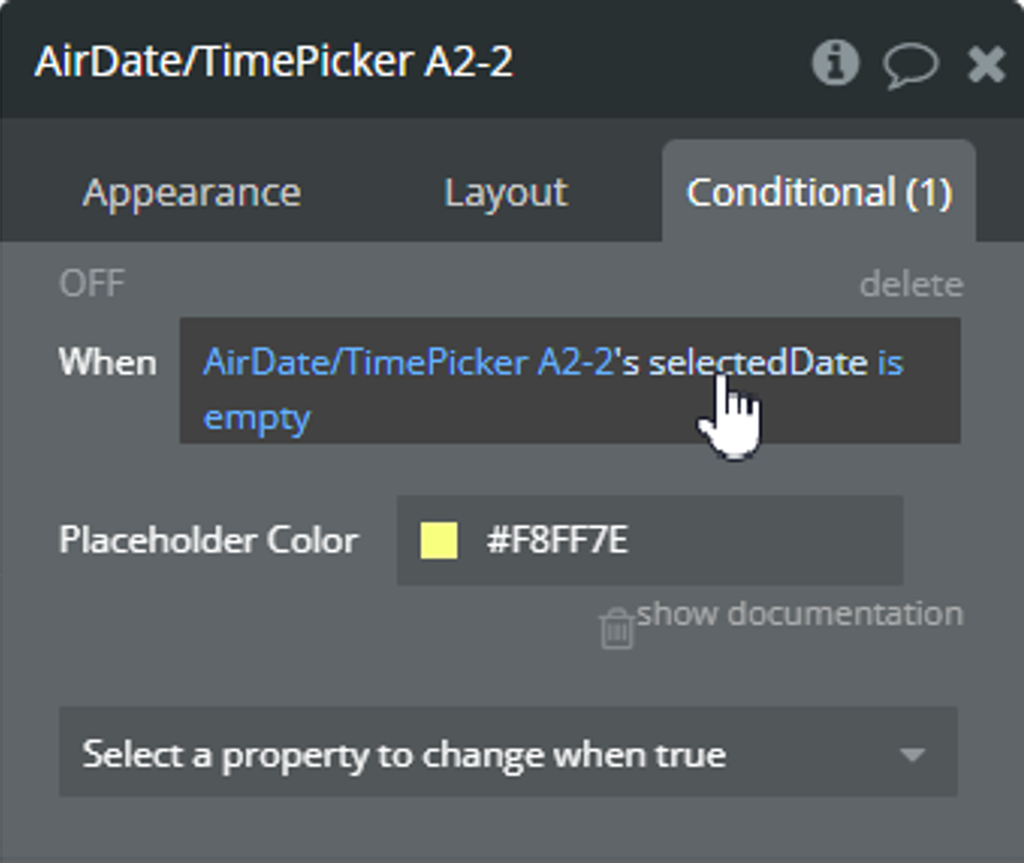The image size is (1024, 863).
Task: Switch to the Layout tab
Action: point(506,193)
